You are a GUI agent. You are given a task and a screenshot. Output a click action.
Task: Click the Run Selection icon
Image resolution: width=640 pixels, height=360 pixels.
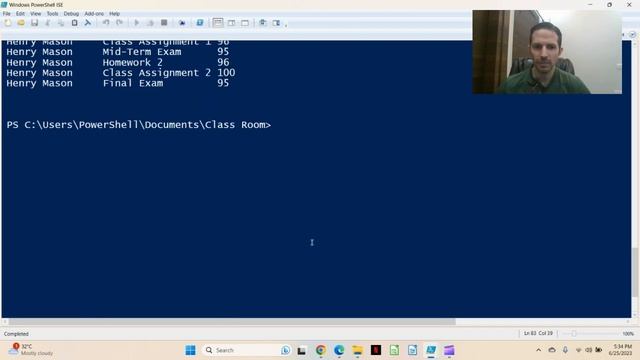pyautogui.click(x=150, y=23)
